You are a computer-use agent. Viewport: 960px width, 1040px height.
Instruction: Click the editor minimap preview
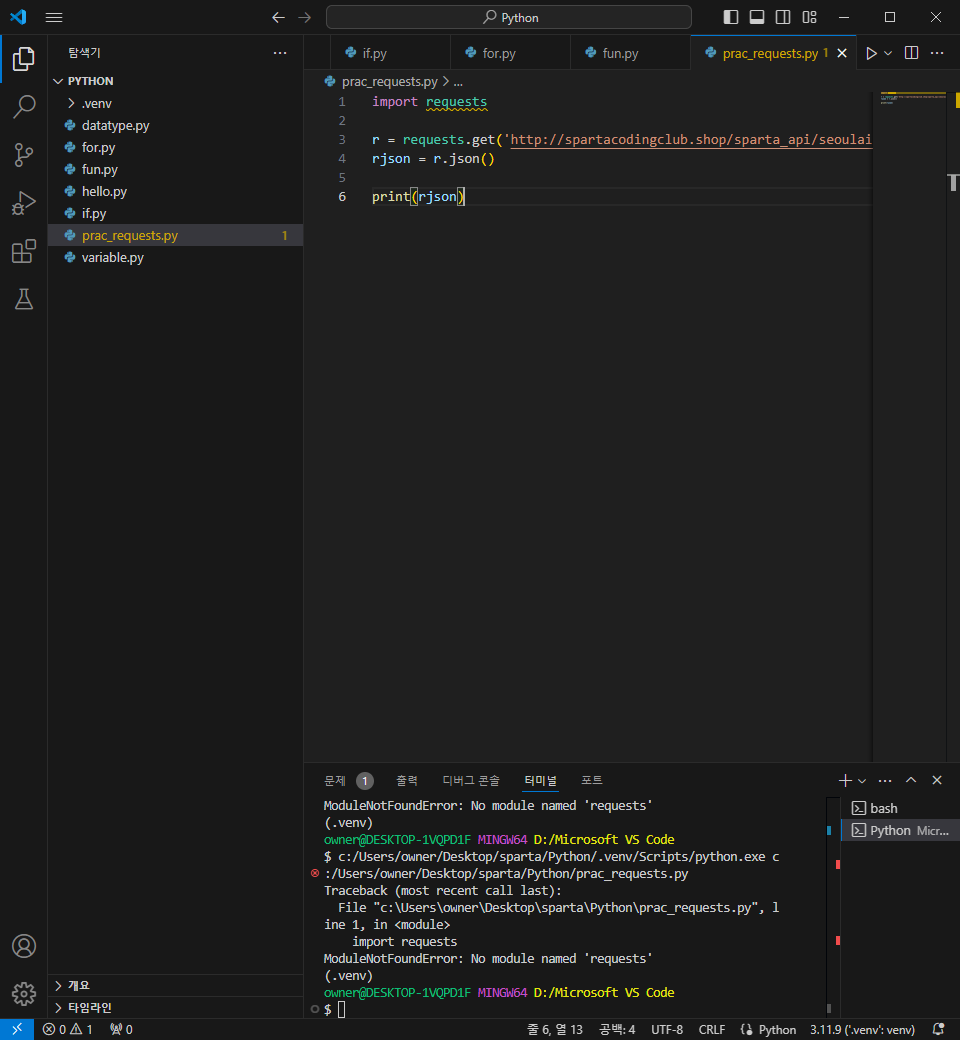(913, 98)
